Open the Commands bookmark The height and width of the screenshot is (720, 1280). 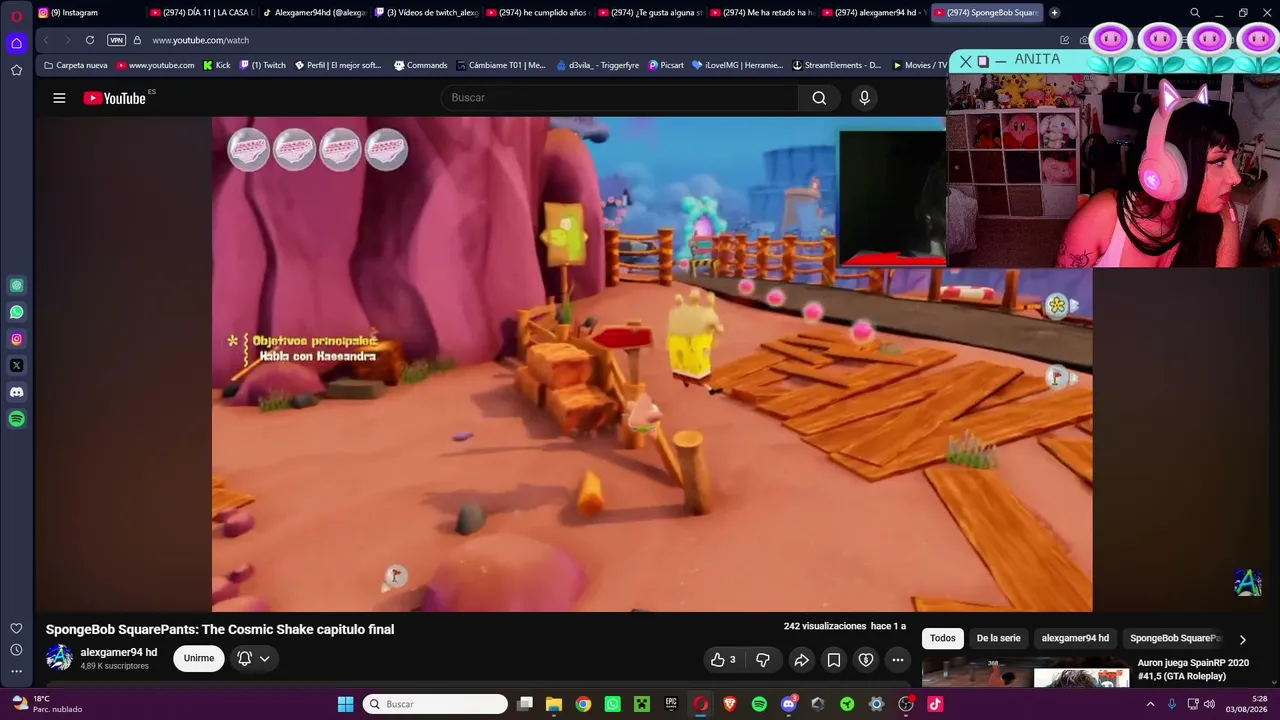421,65
